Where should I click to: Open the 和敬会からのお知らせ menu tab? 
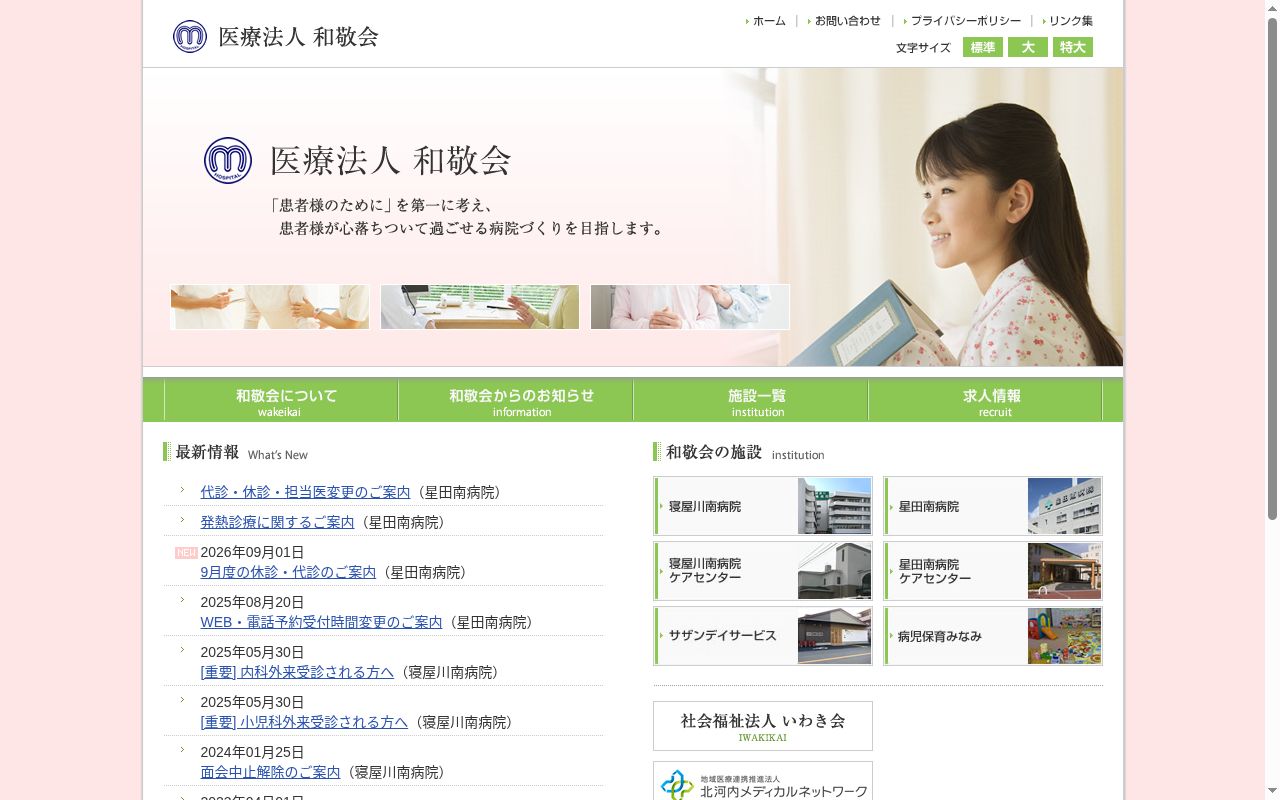coord(516,401)
